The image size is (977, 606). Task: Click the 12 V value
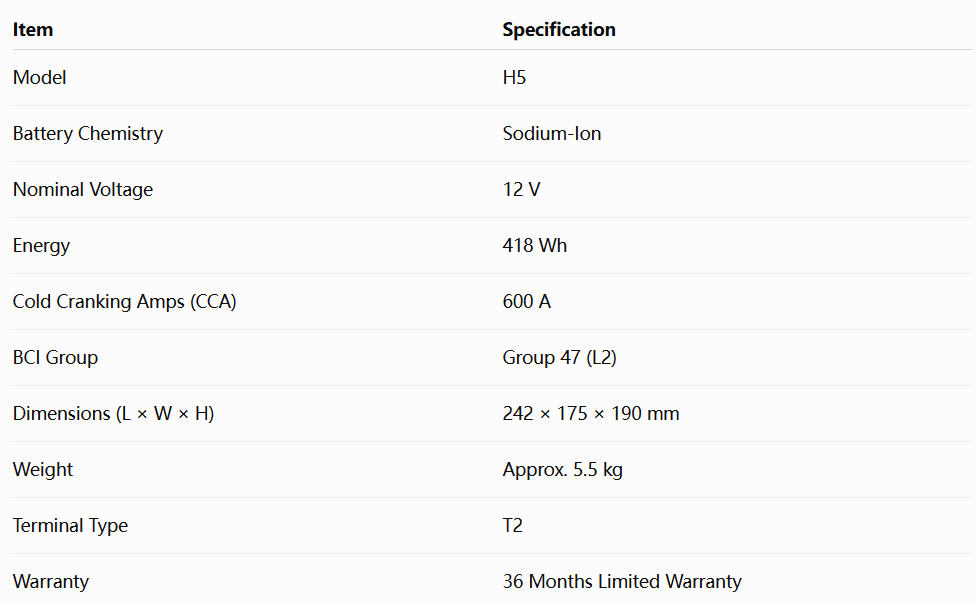(522, 189)
